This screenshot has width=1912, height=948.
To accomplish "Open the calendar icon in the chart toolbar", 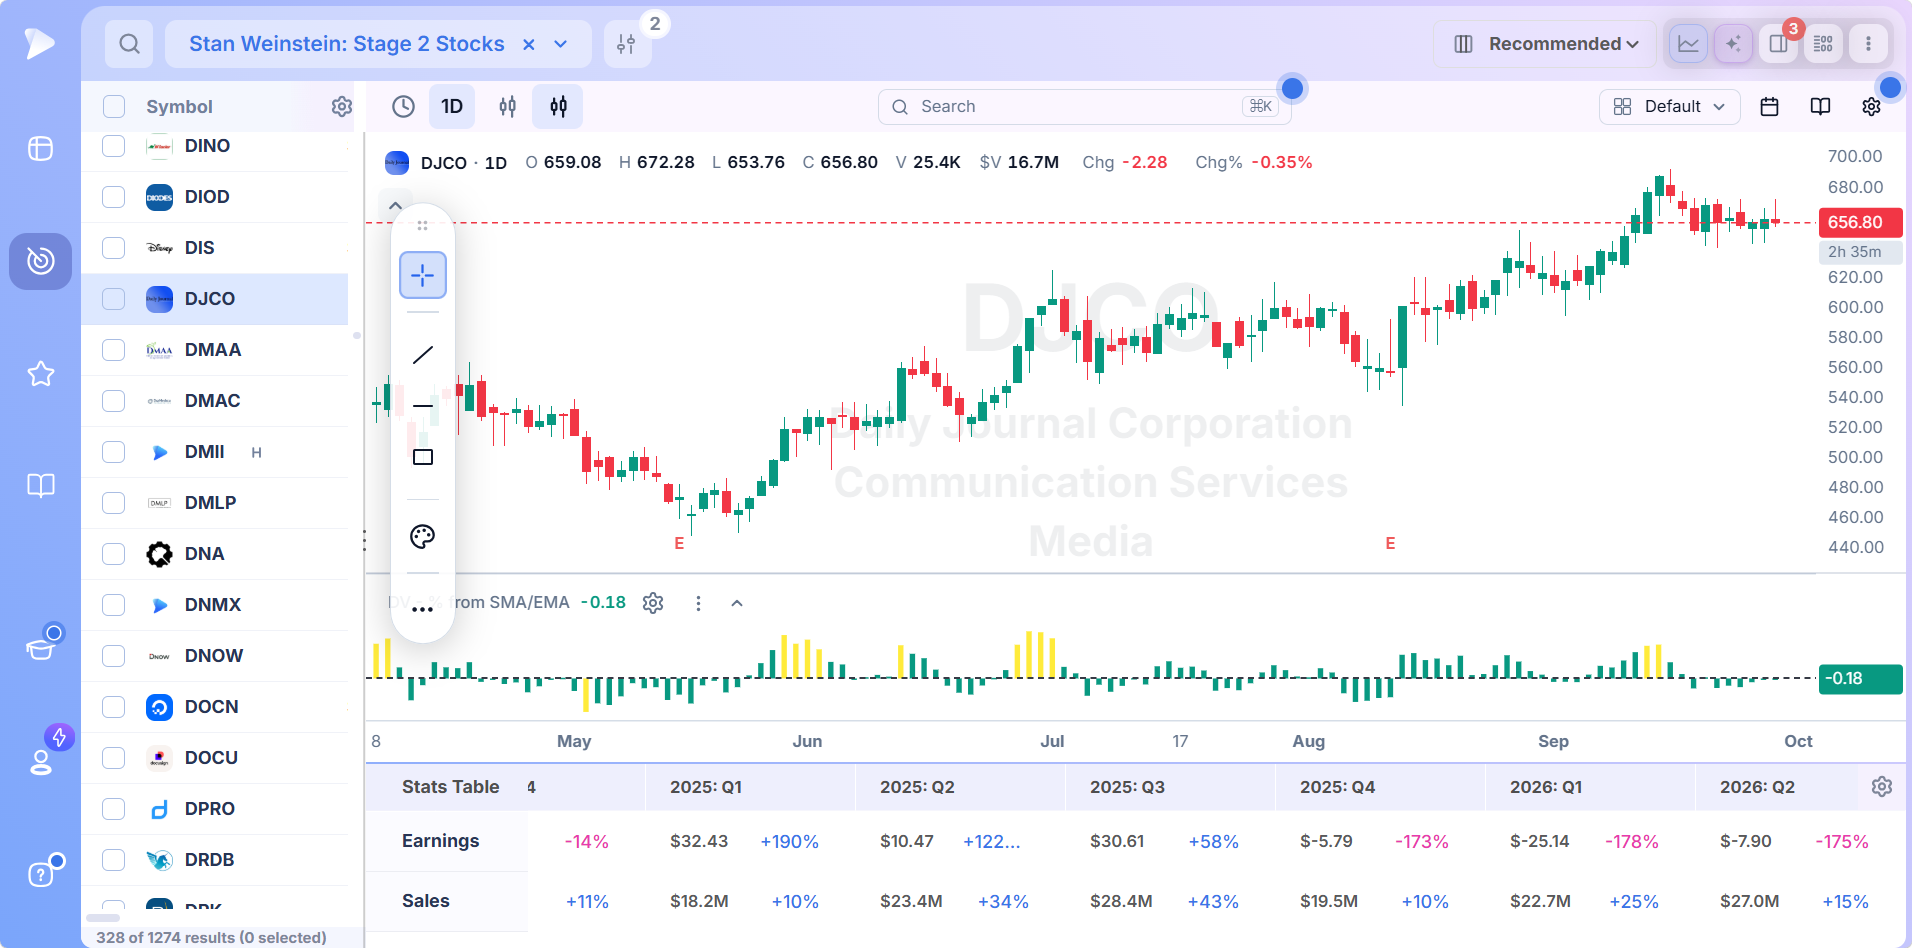I will tap(1769, 106).
